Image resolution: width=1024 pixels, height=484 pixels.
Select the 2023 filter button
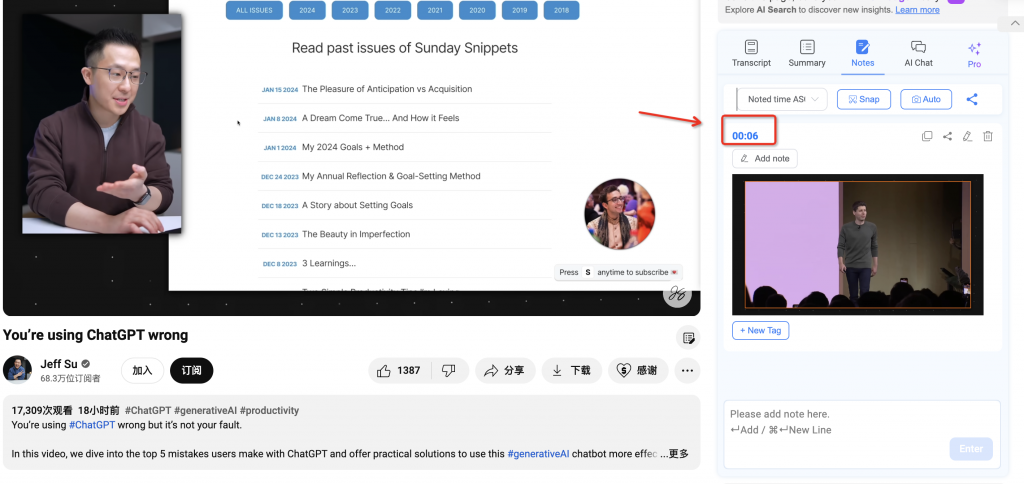coord(350,10)
